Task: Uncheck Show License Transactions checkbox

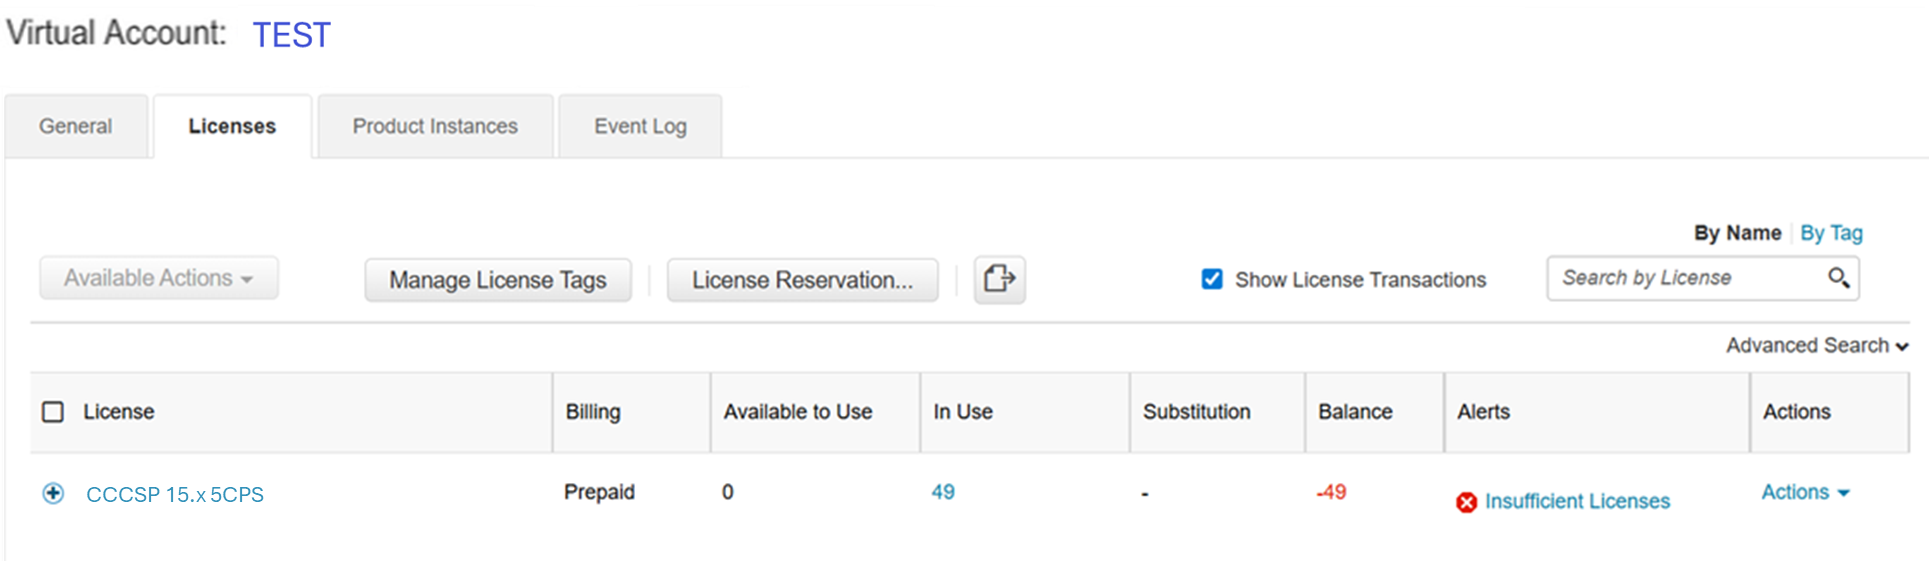Action: 1212,279
